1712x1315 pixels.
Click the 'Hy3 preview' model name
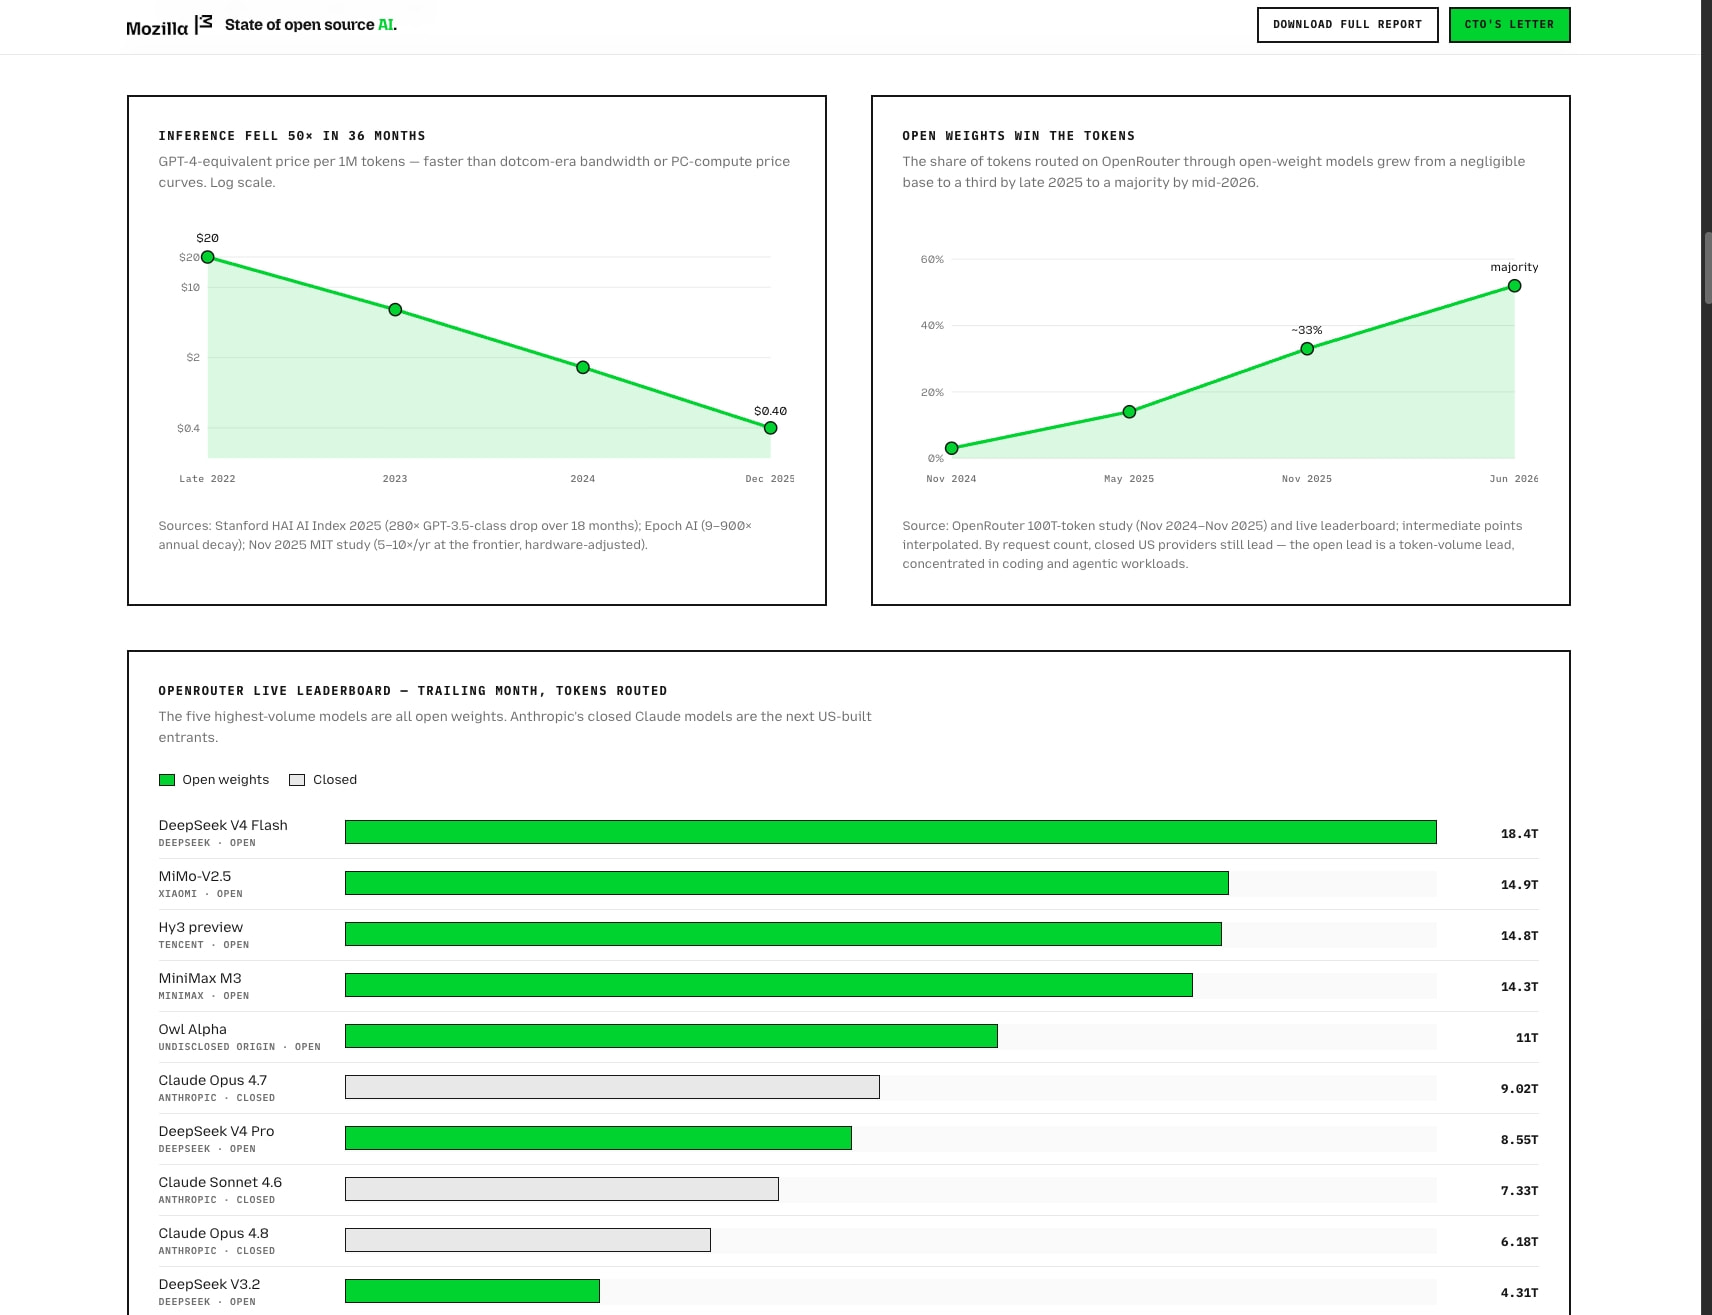(201, 927)
